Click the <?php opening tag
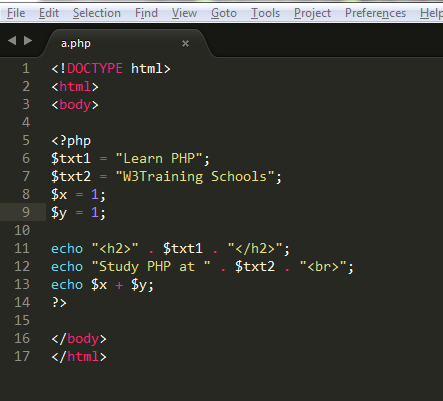 71,141
